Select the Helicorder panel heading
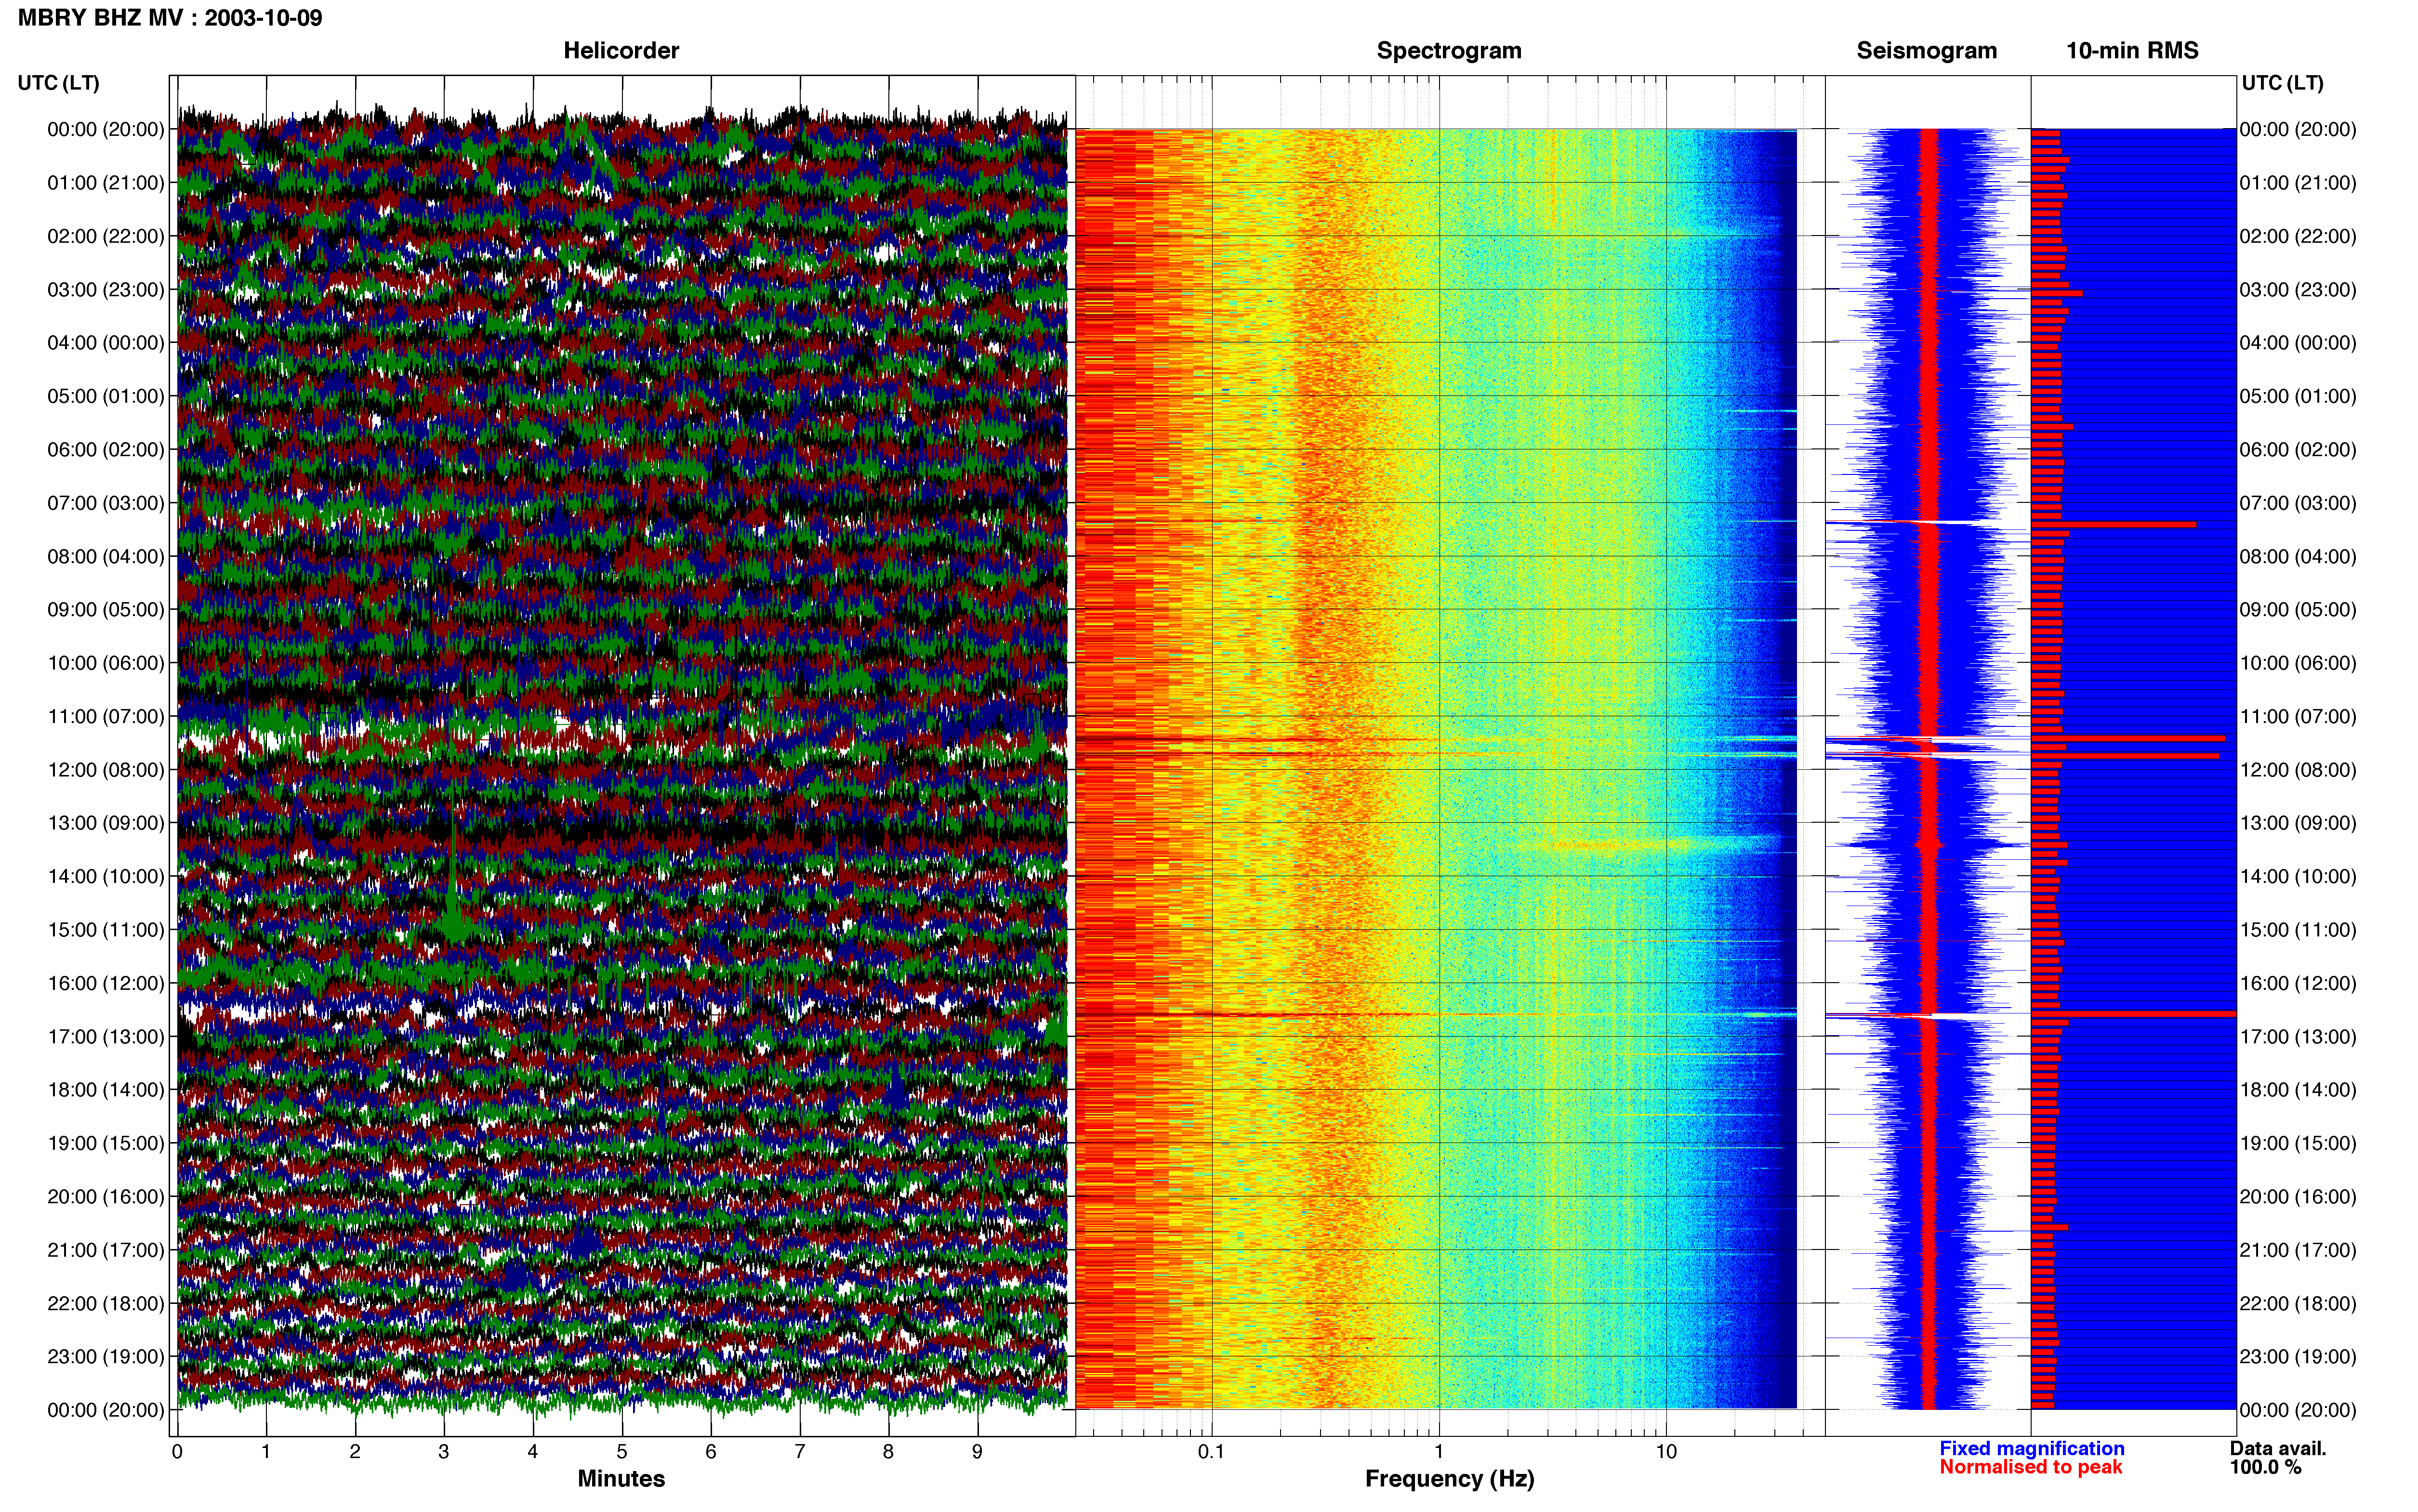Viewport: 2418px width, 1512px height. click(x=621, y=51)
